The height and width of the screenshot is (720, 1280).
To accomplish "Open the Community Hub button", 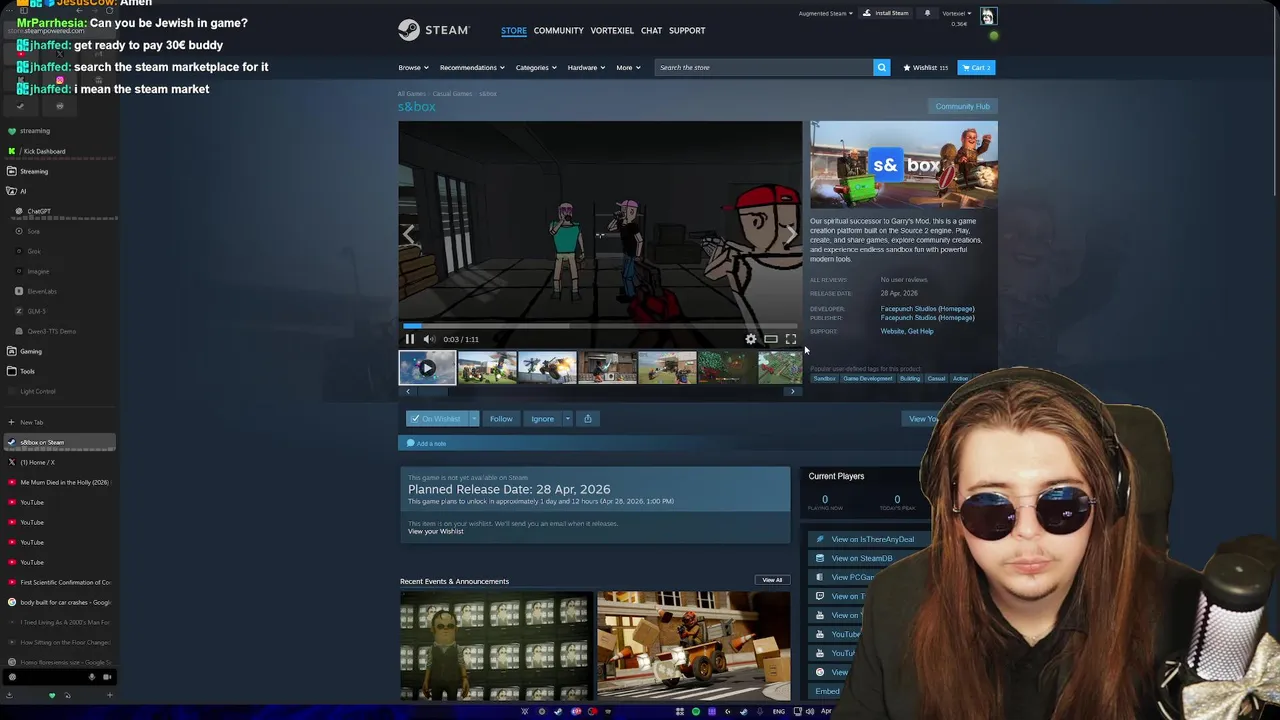I will coord(962,106).
